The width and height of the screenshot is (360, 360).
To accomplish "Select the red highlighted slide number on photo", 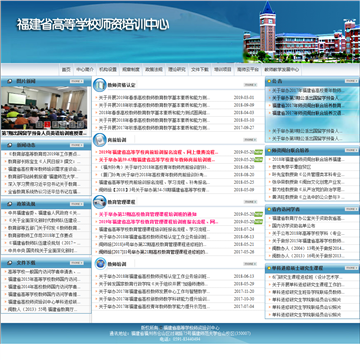I will [48, 125].
